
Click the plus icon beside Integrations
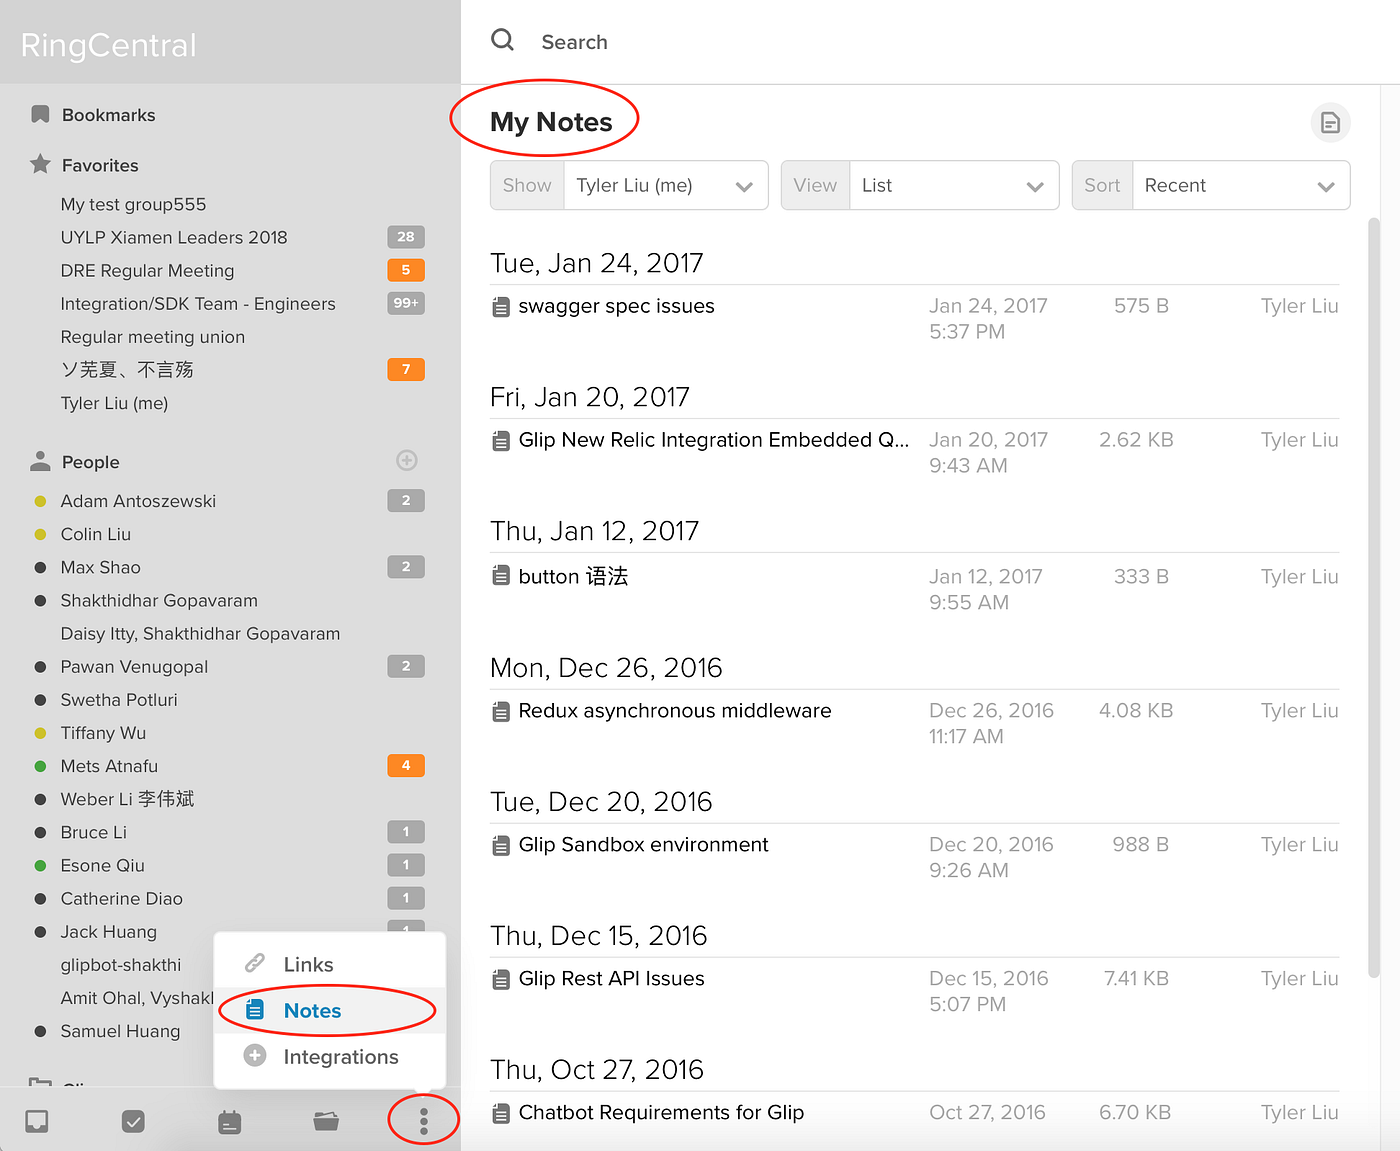click(255, 1056)
